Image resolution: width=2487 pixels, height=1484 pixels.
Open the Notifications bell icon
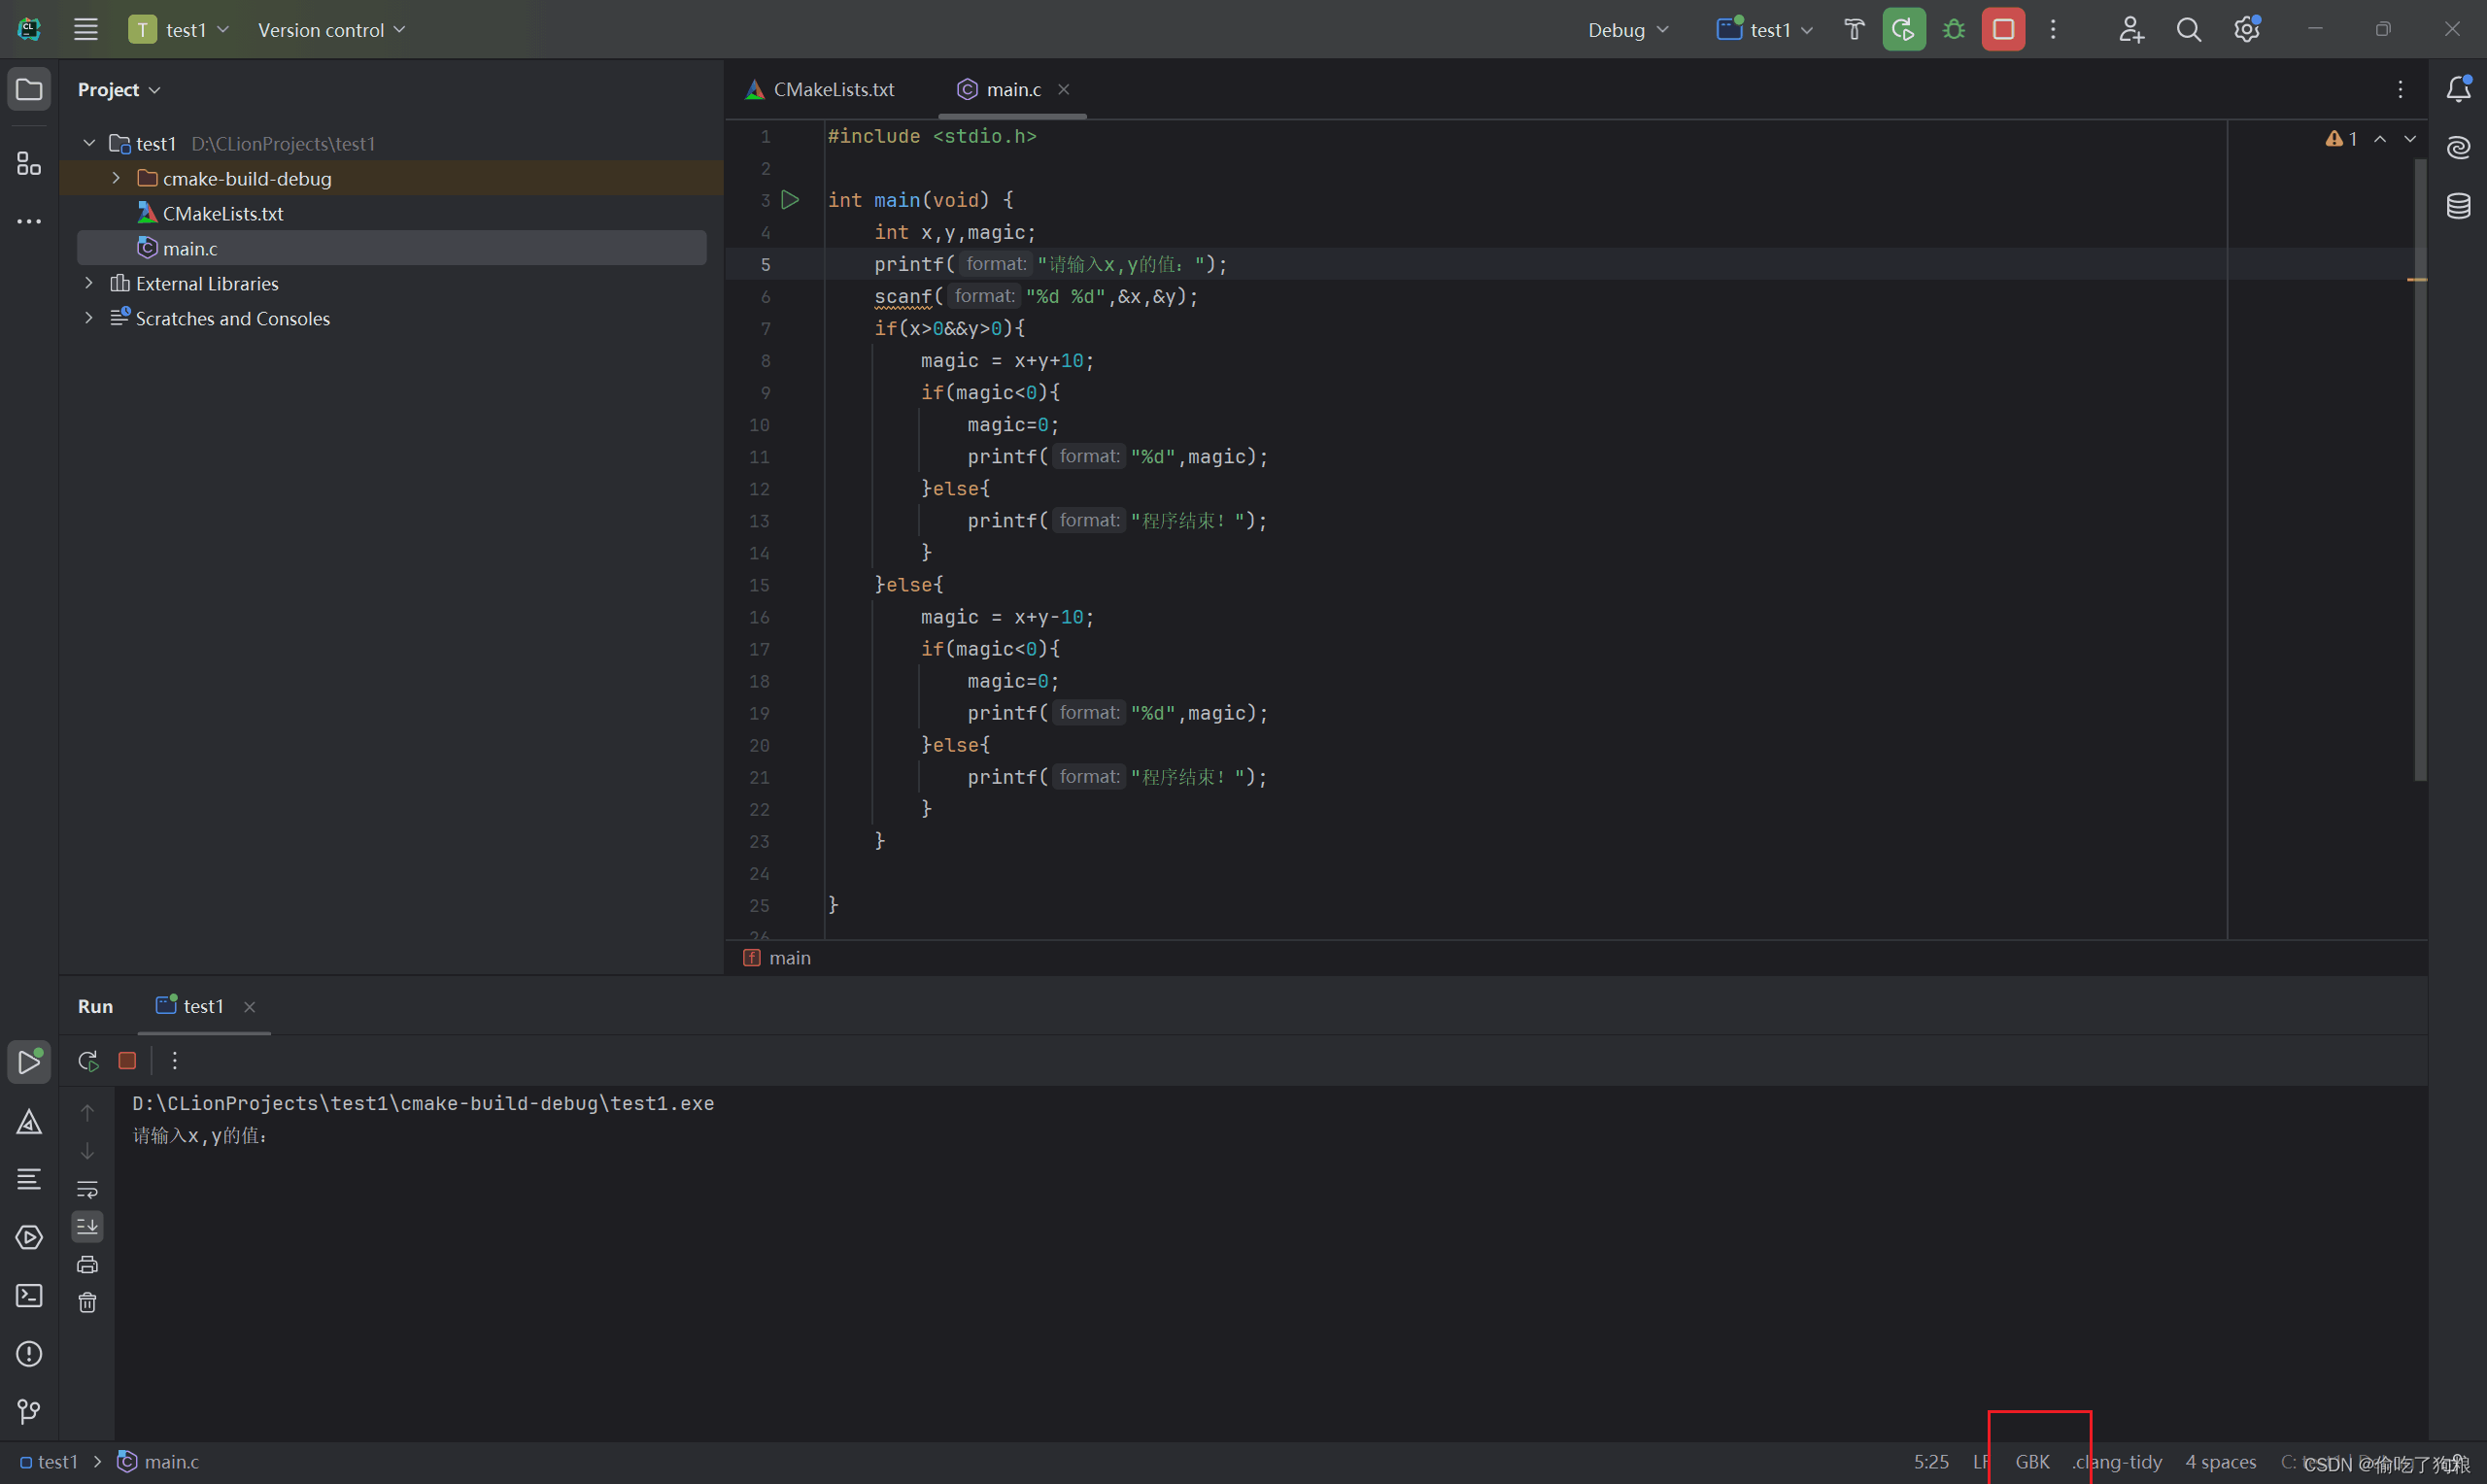coord(2458,90)
